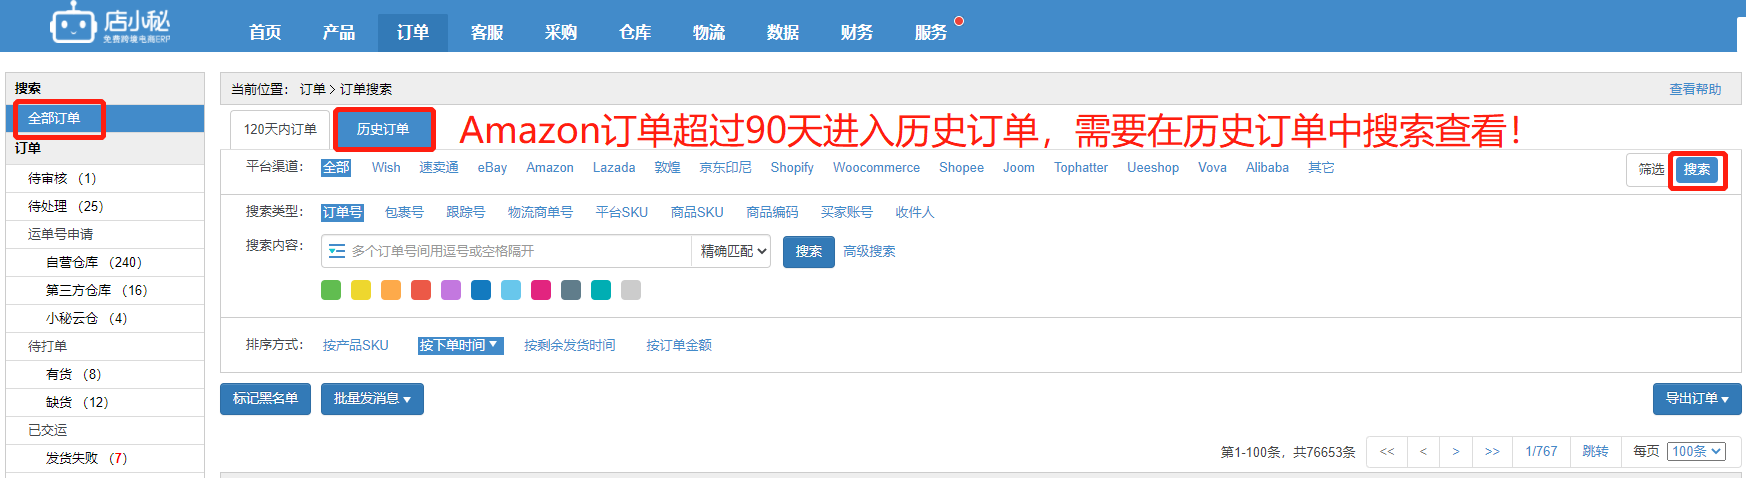Click the 筛选 toggle button

1650,169
